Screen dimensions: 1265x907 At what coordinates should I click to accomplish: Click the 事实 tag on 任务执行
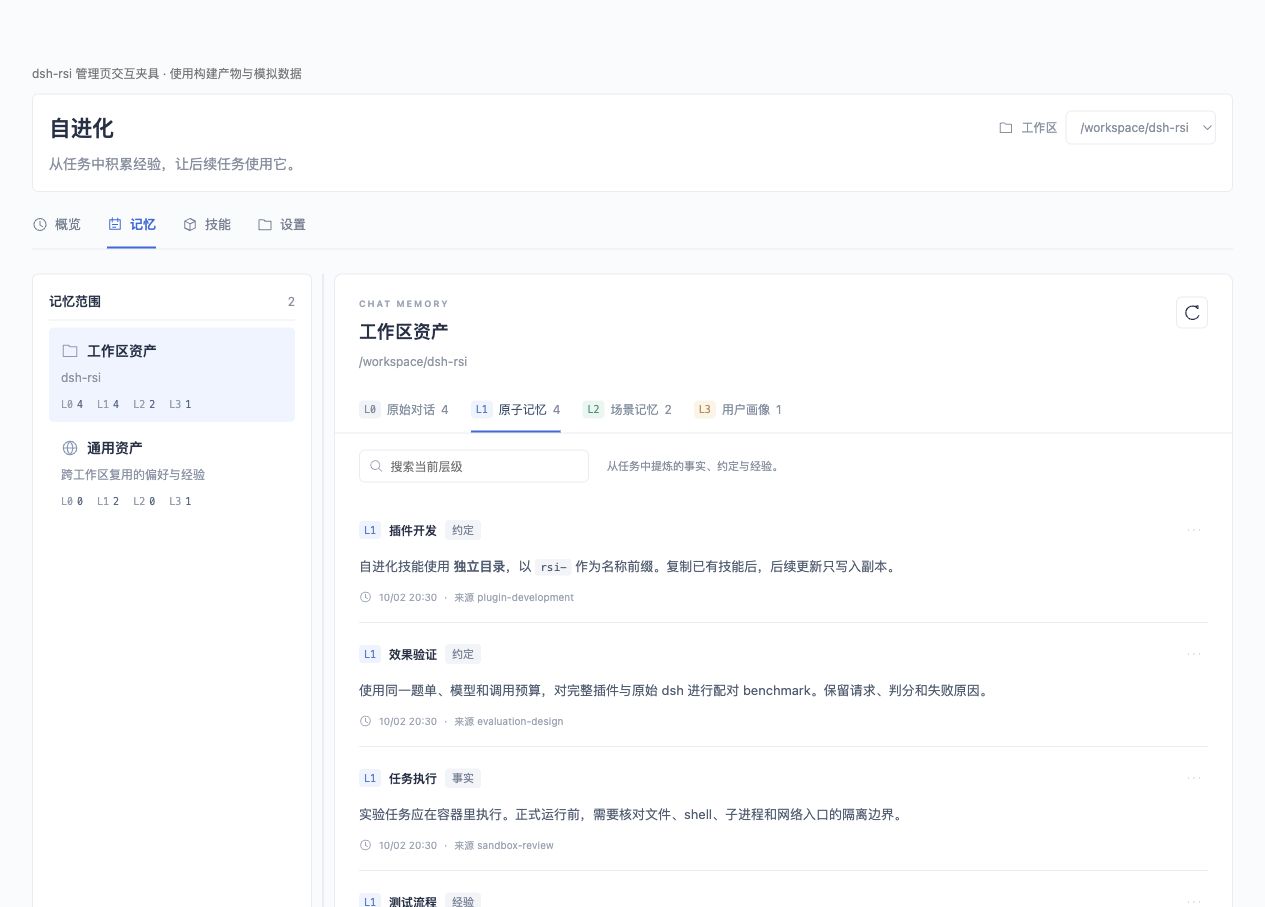tap(463, 778)
